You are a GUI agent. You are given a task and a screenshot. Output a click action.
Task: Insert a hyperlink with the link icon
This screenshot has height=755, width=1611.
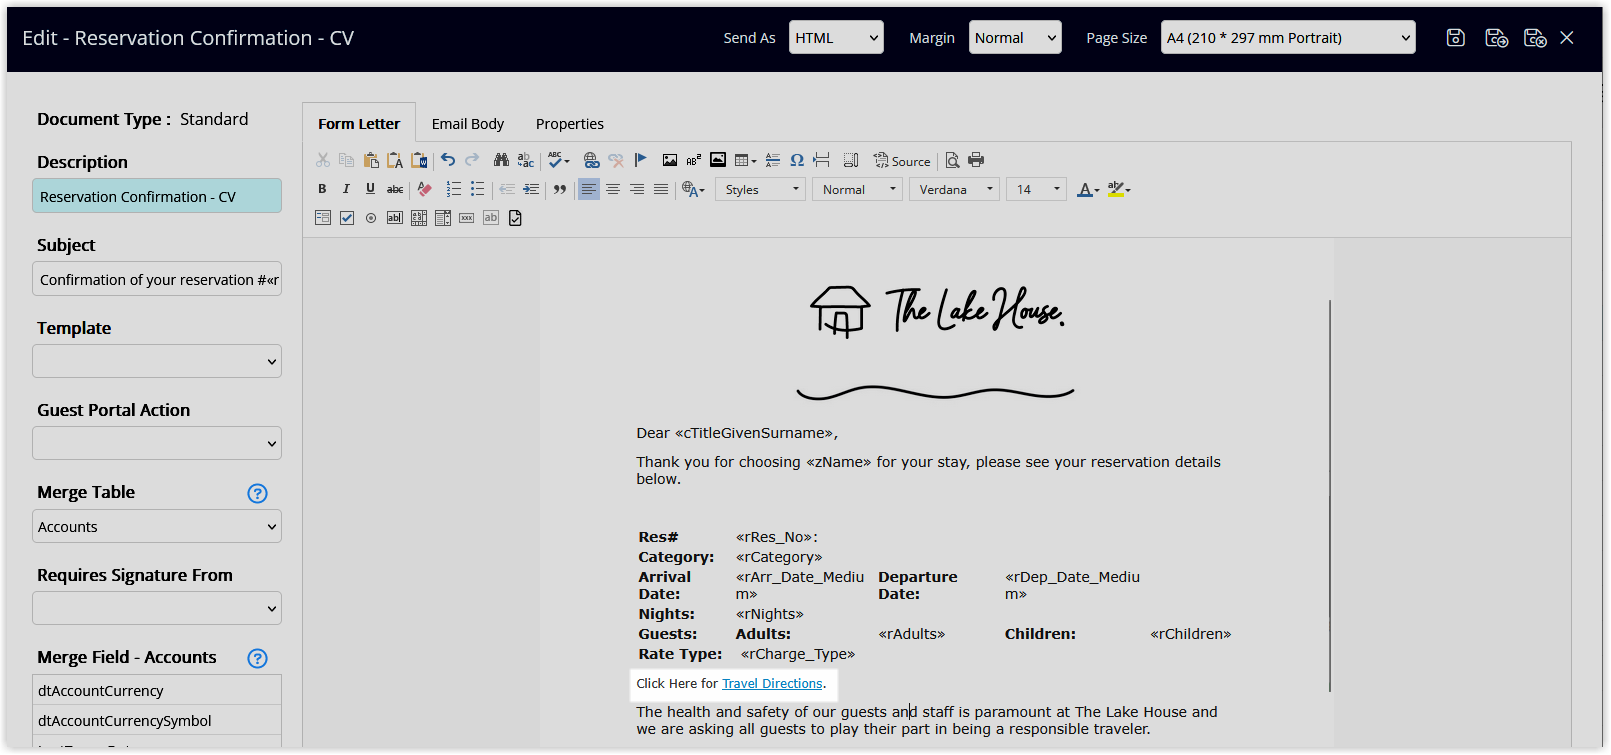pyautogui.click(x=591, y=160)
